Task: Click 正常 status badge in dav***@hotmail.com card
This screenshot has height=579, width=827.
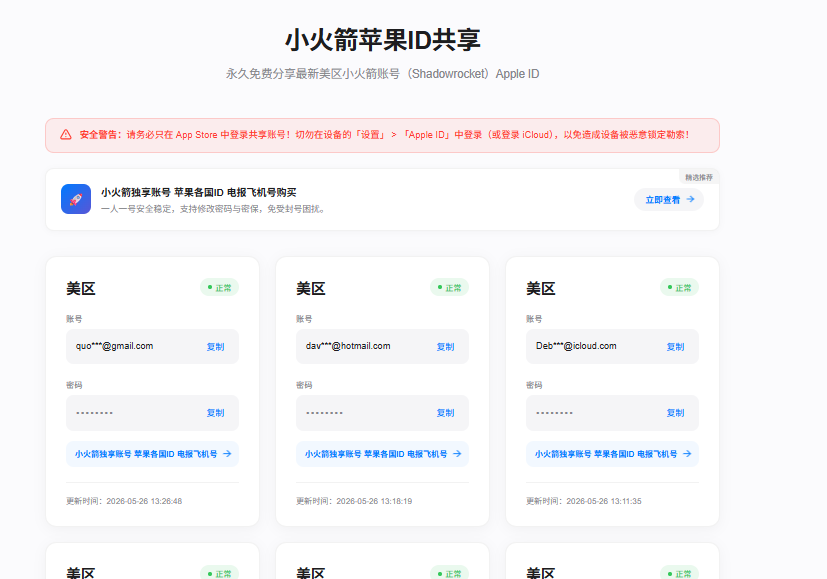Action: [x=449, y=288]
